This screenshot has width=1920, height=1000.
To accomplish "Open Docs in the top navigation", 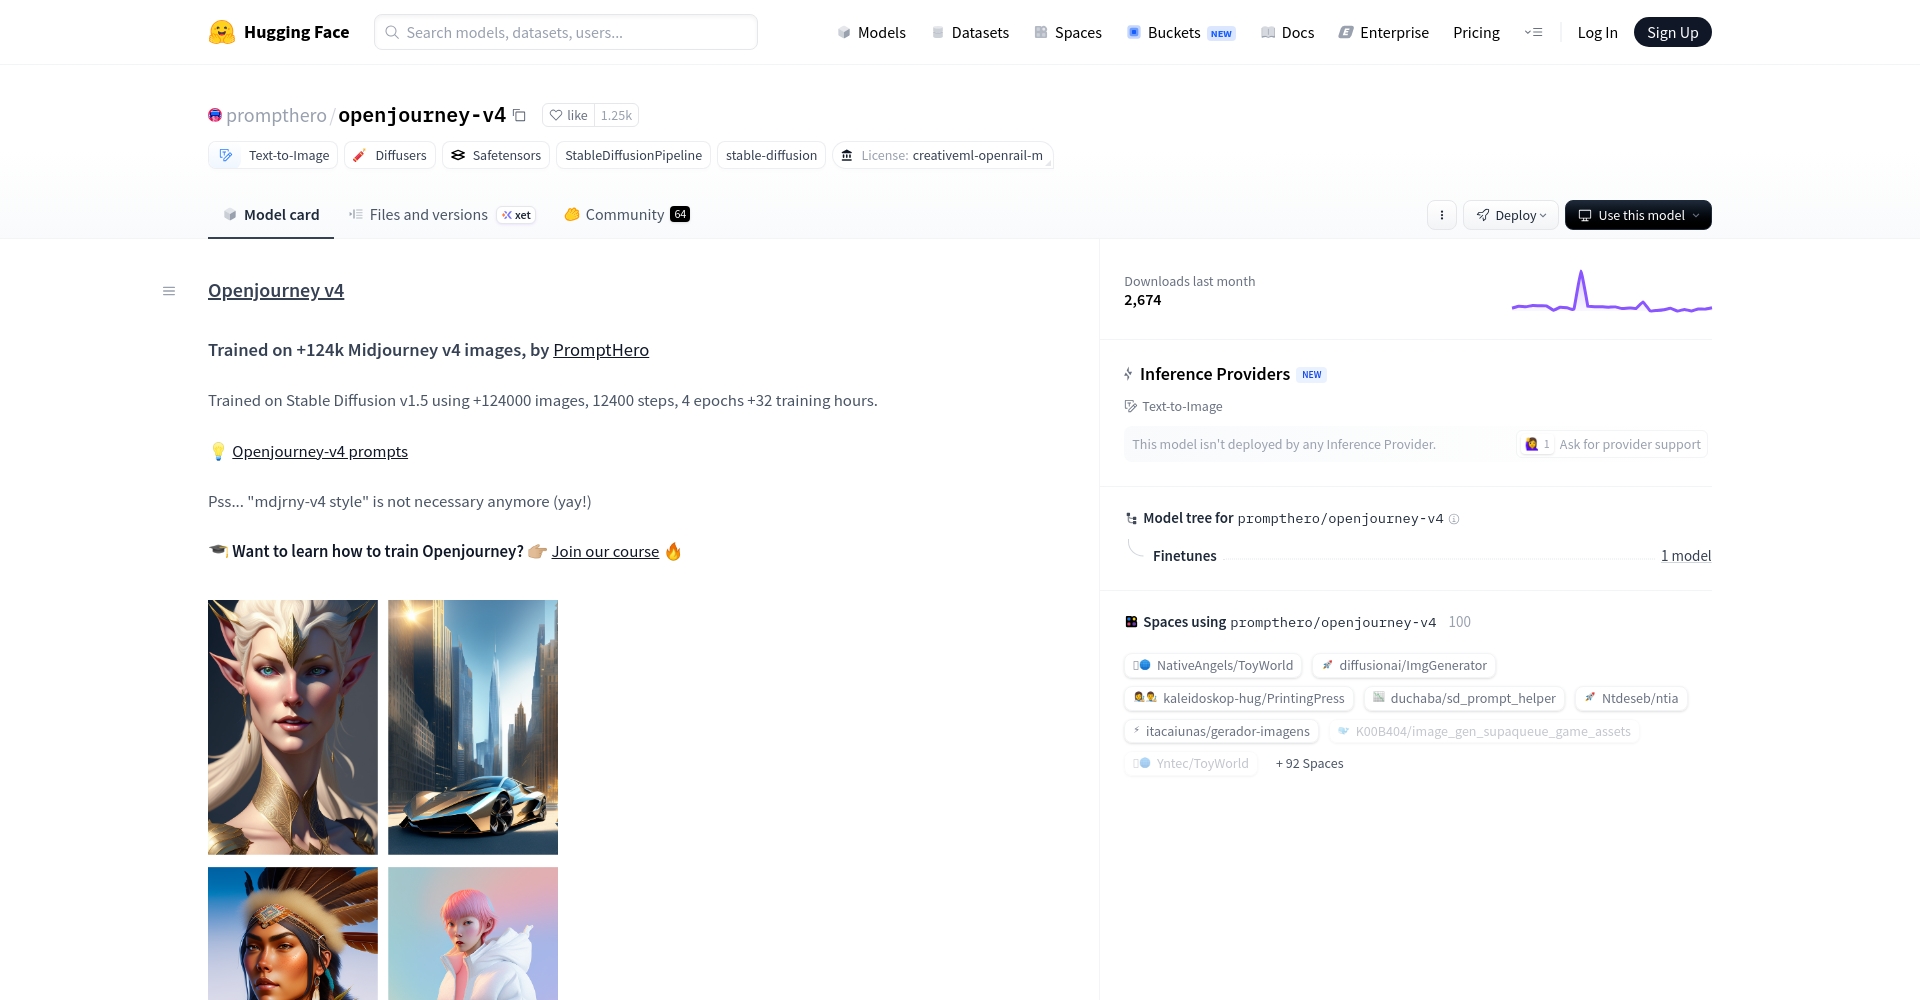I will [1288, 32].
